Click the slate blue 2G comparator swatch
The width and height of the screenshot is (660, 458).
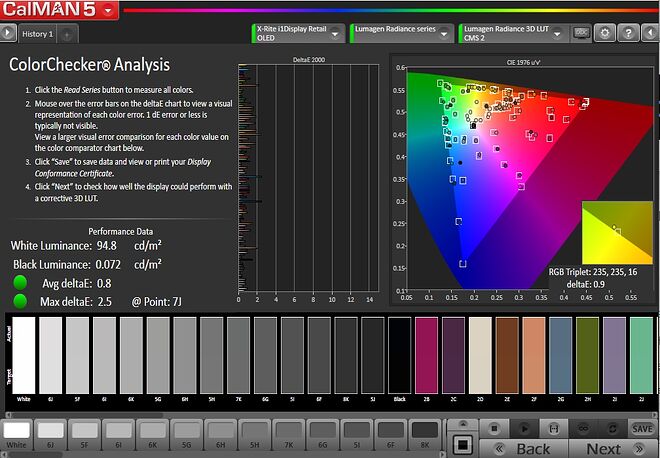[x=561, y=355]
